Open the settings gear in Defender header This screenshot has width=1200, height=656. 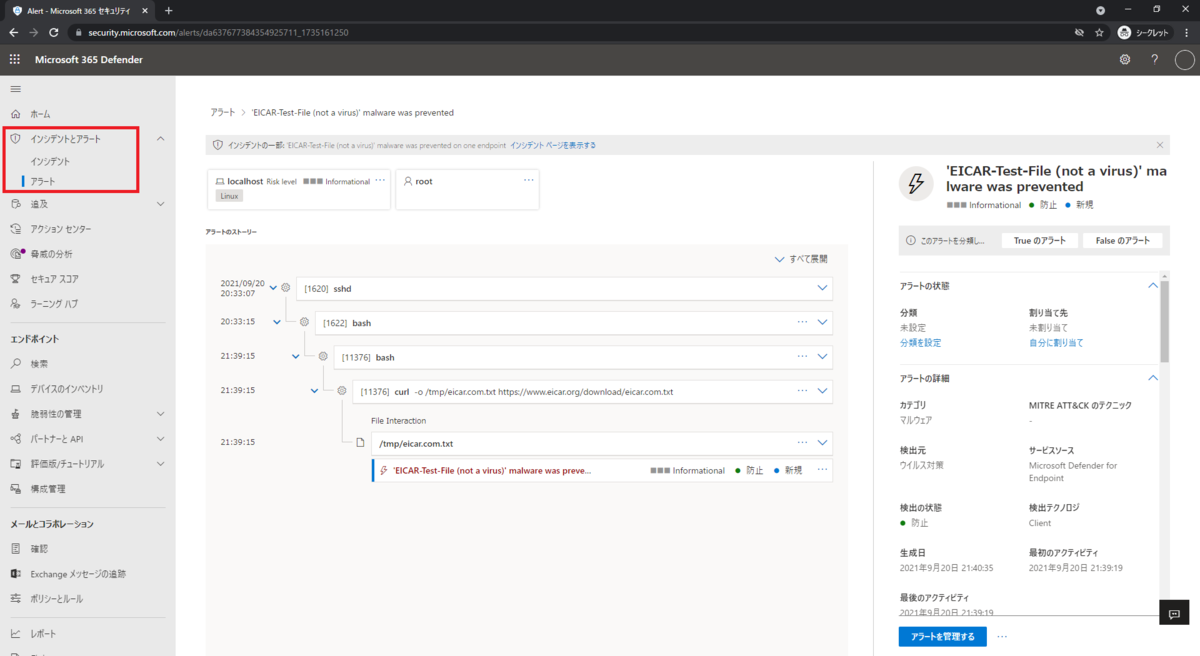1125,59
